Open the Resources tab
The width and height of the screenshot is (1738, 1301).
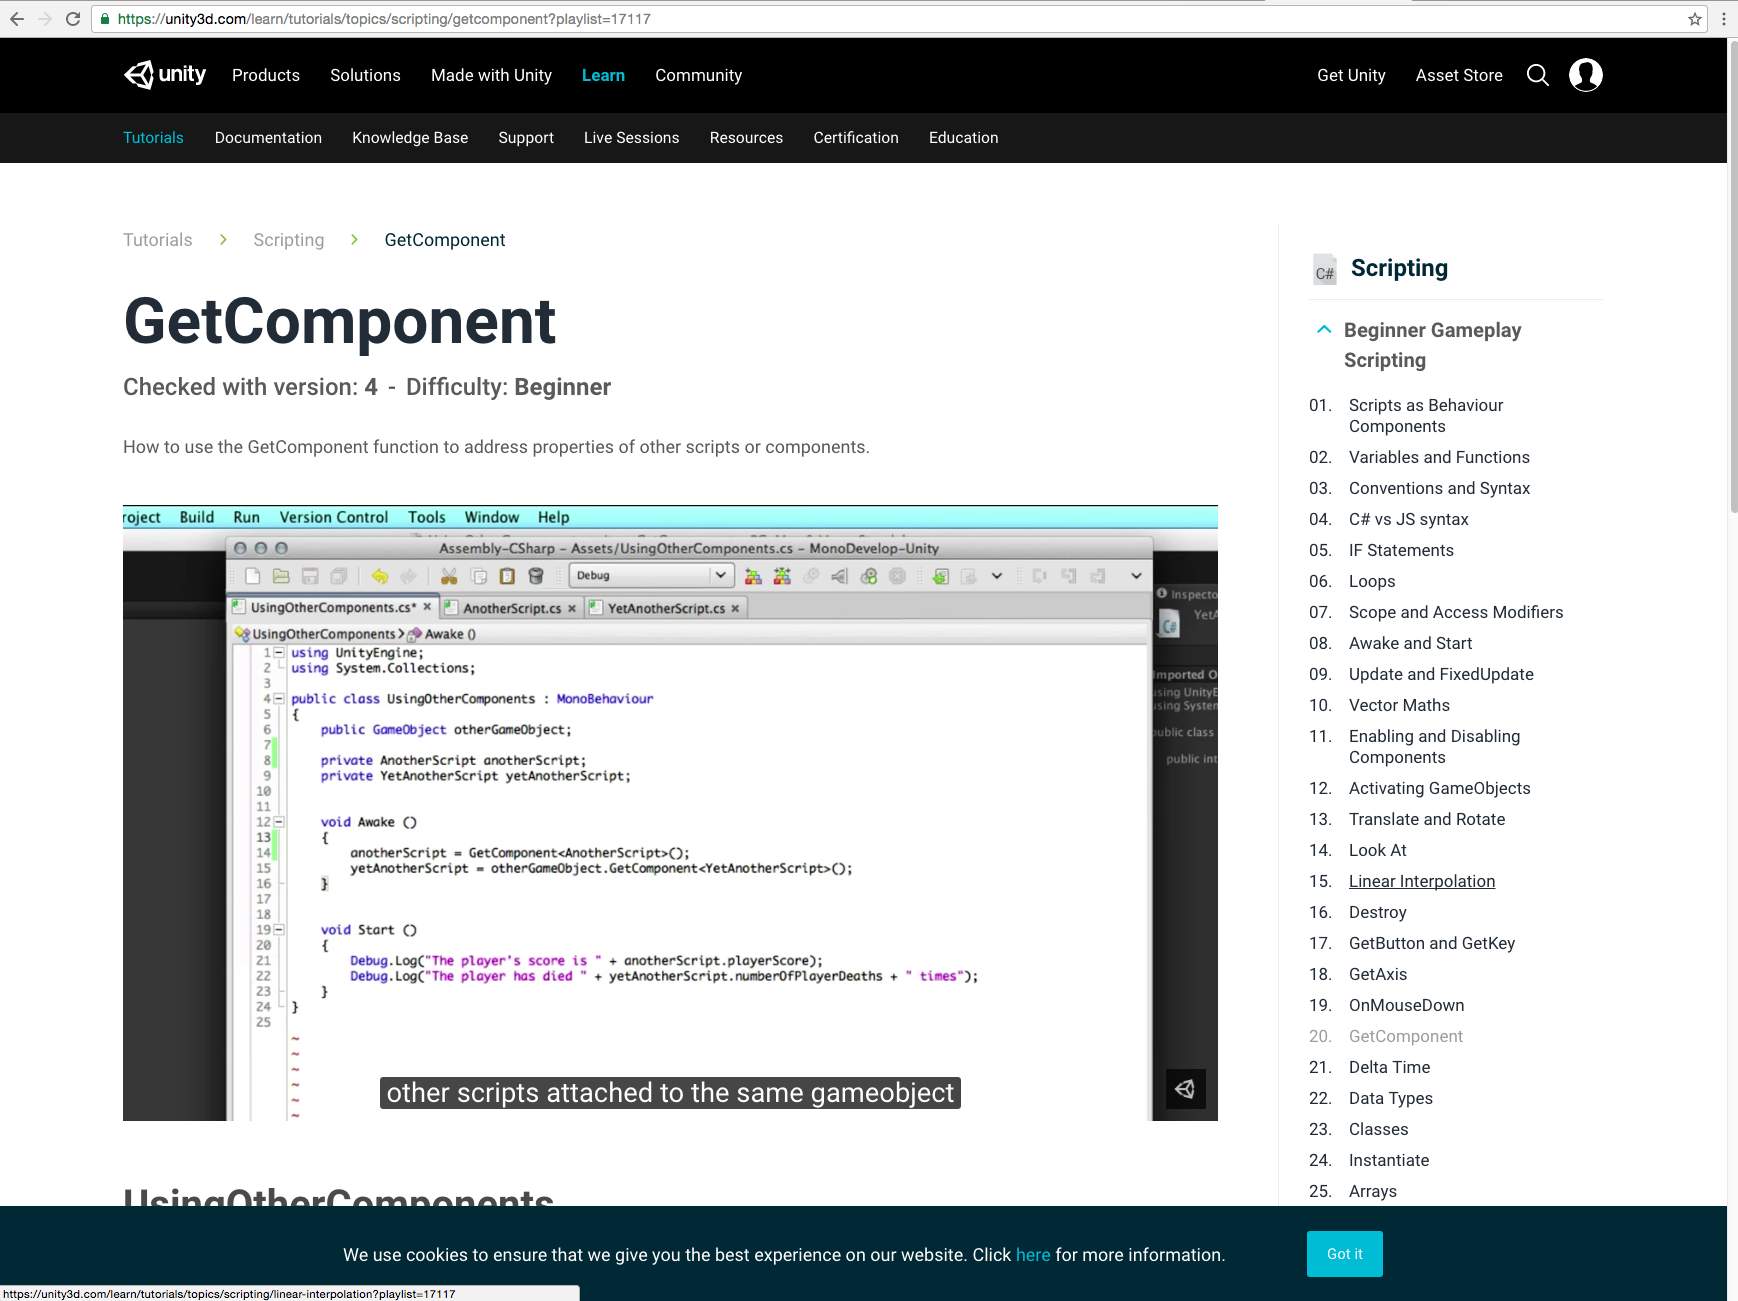click(746, 138)
